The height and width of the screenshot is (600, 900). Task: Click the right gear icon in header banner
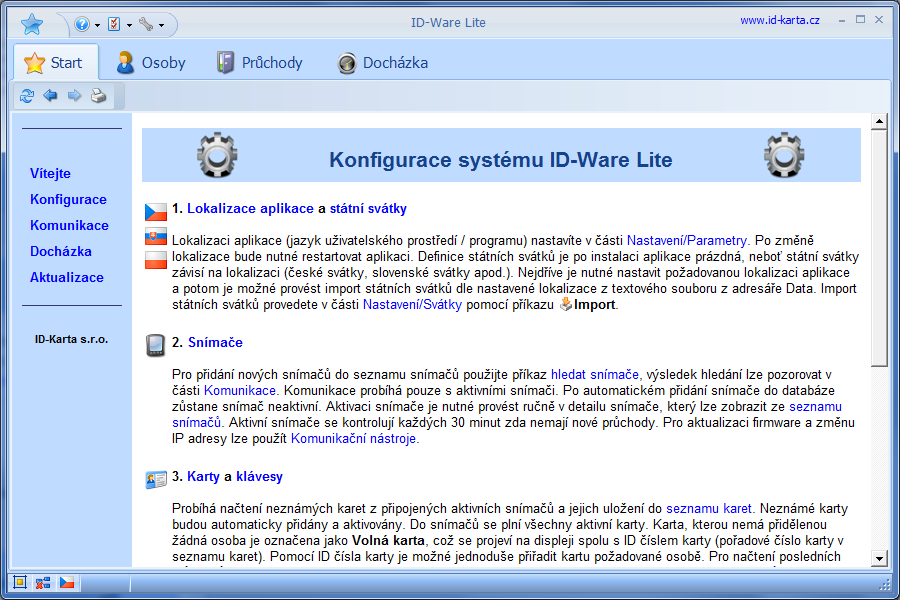tap(784, 155)
